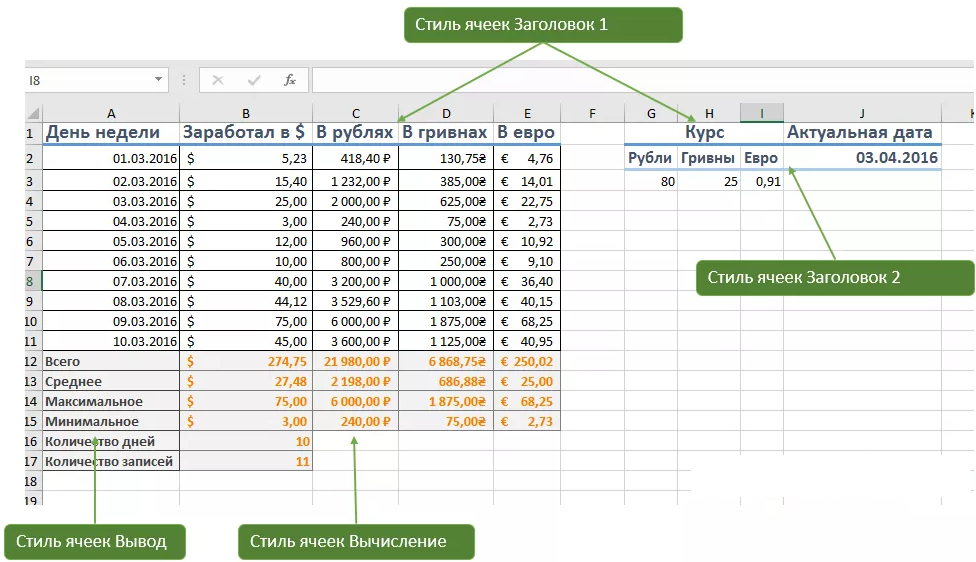The image size is (976, 562).
Task: Select column C header
Action: point(355,113)
